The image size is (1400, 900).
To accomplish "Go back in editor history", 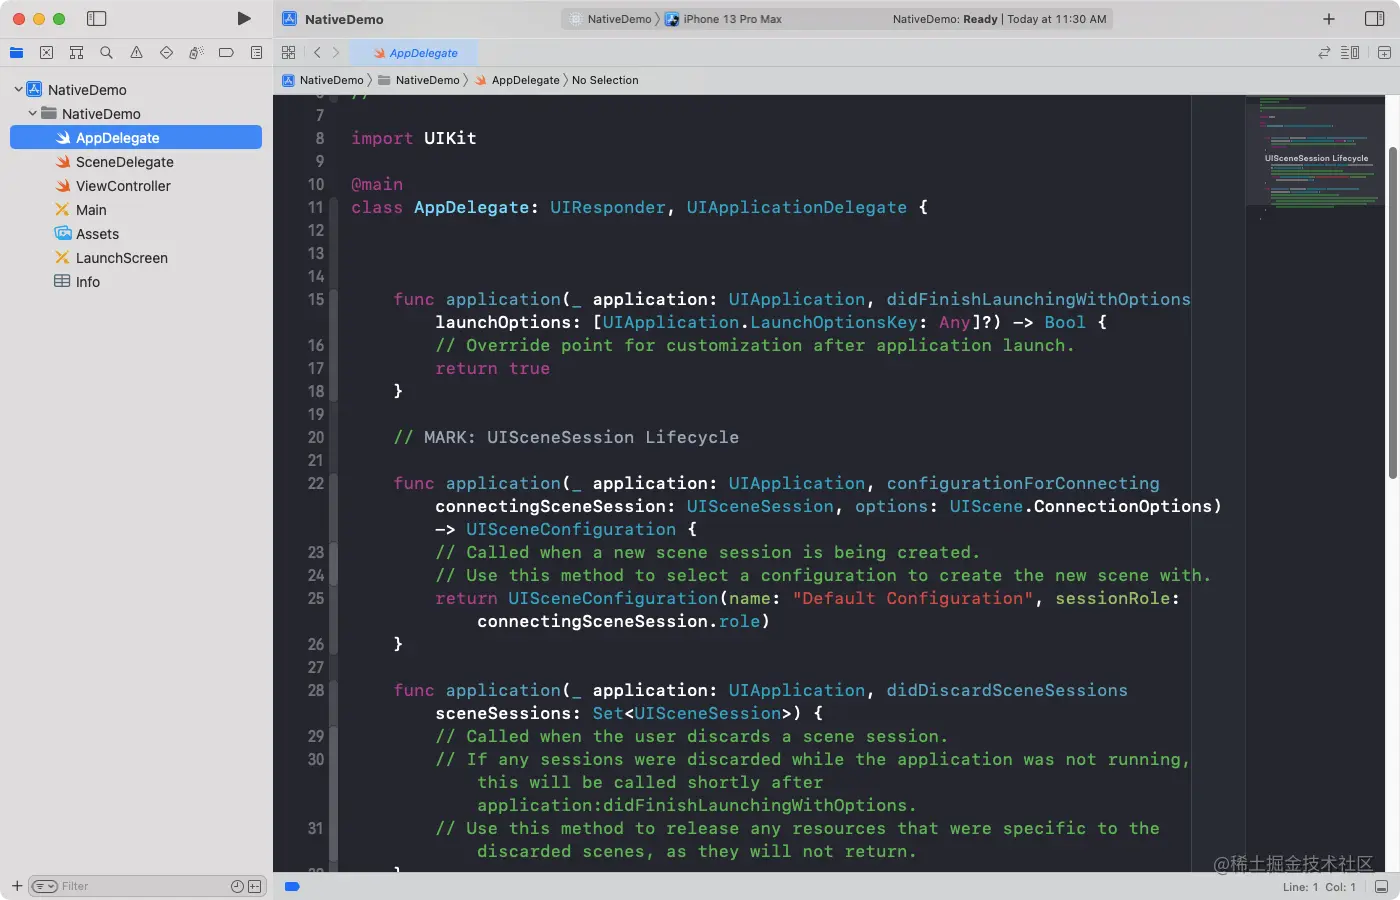I will pyautogui.click(x=317, y=52).
